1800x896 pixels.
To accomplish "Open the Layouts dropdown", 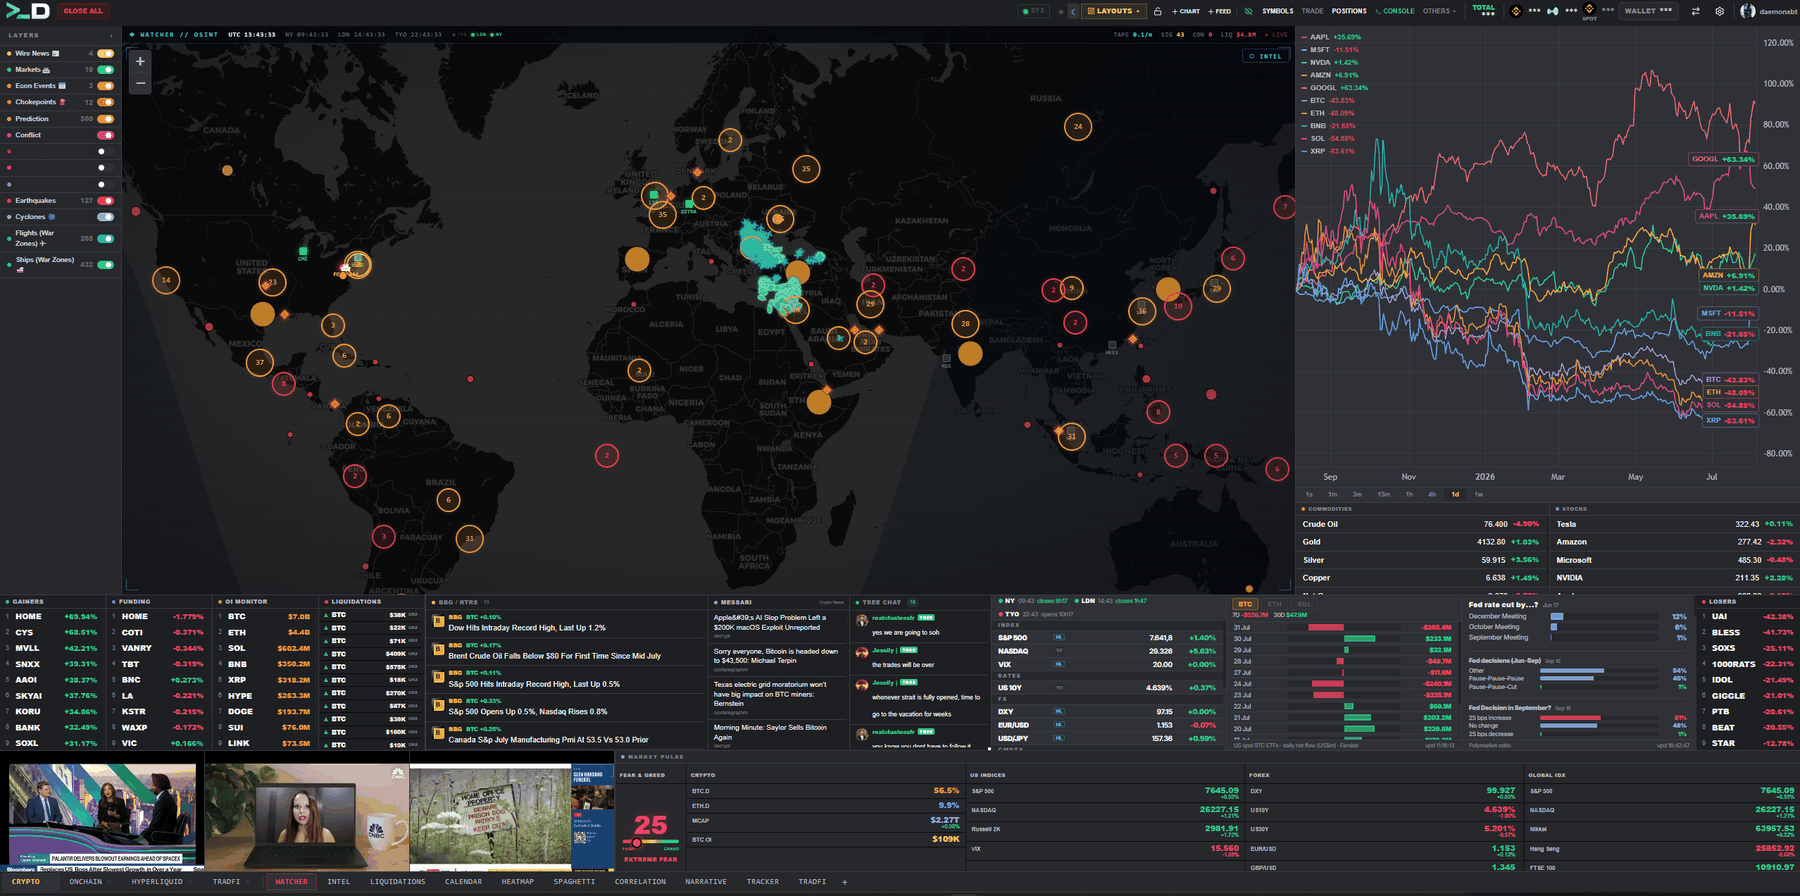I will pyautogui.click(x=1113, y=11).
